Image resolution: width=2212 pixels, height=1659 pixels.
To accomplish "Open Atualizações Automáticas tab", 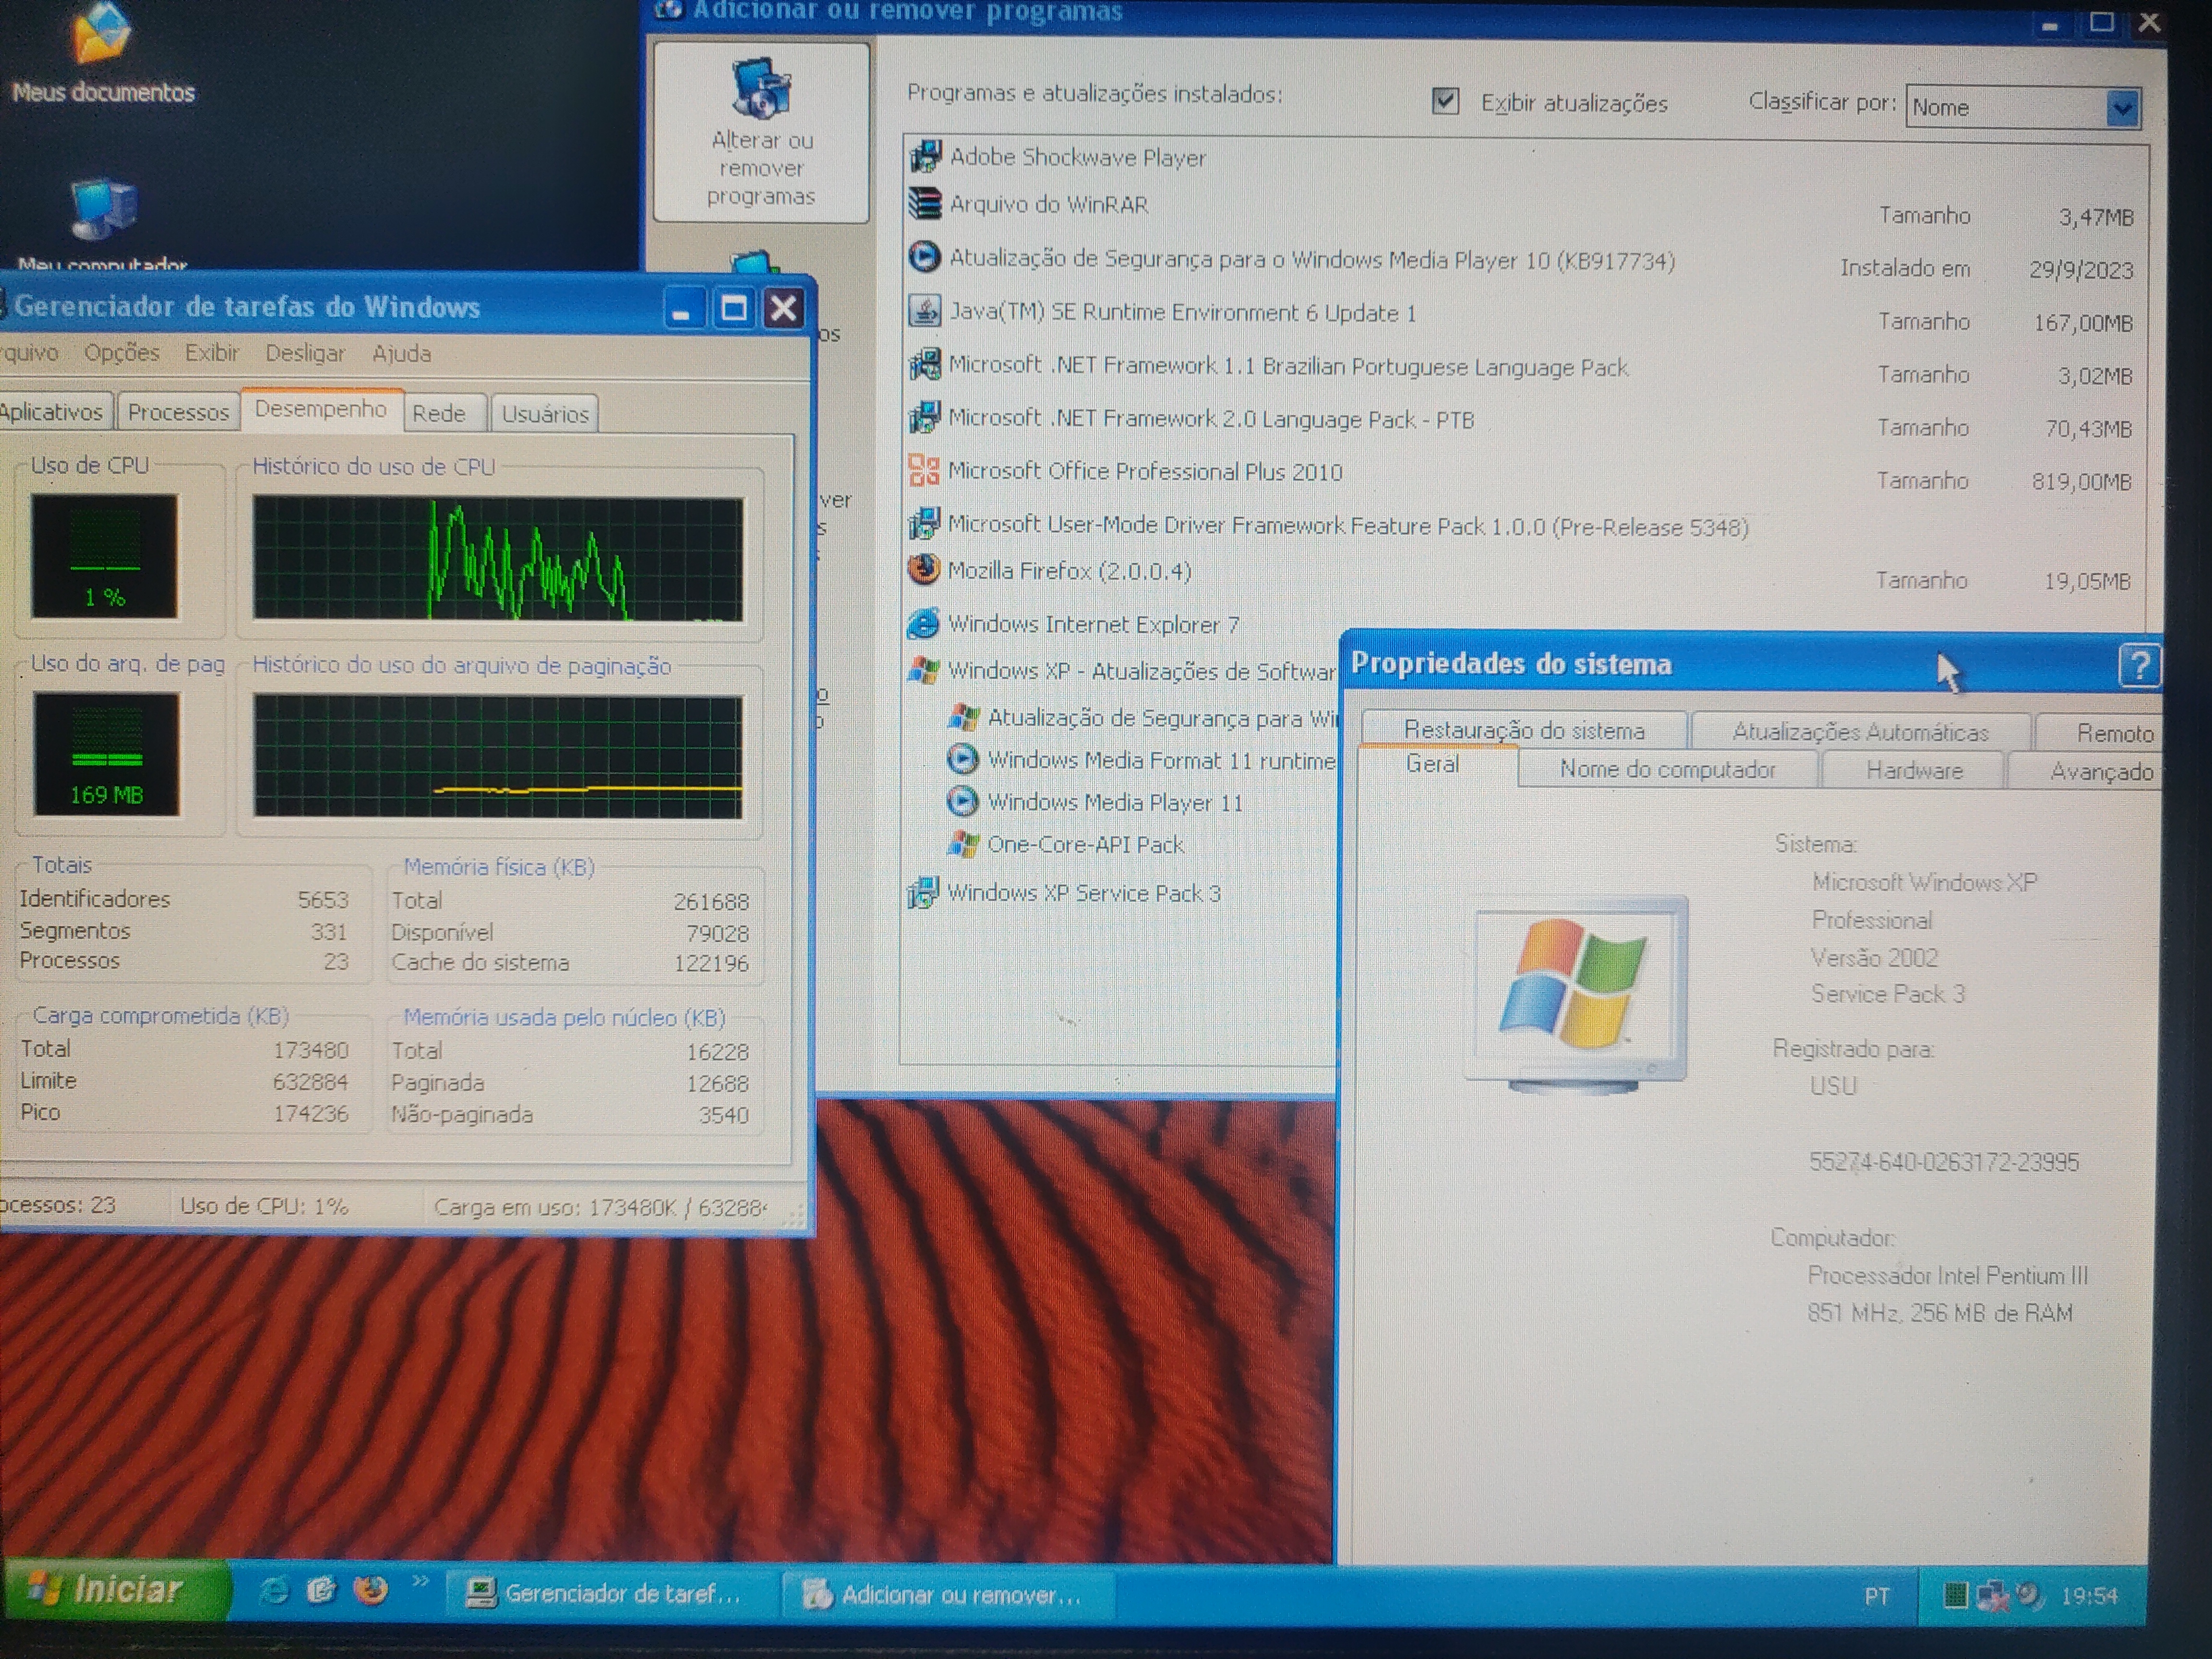I will 1860,732.
